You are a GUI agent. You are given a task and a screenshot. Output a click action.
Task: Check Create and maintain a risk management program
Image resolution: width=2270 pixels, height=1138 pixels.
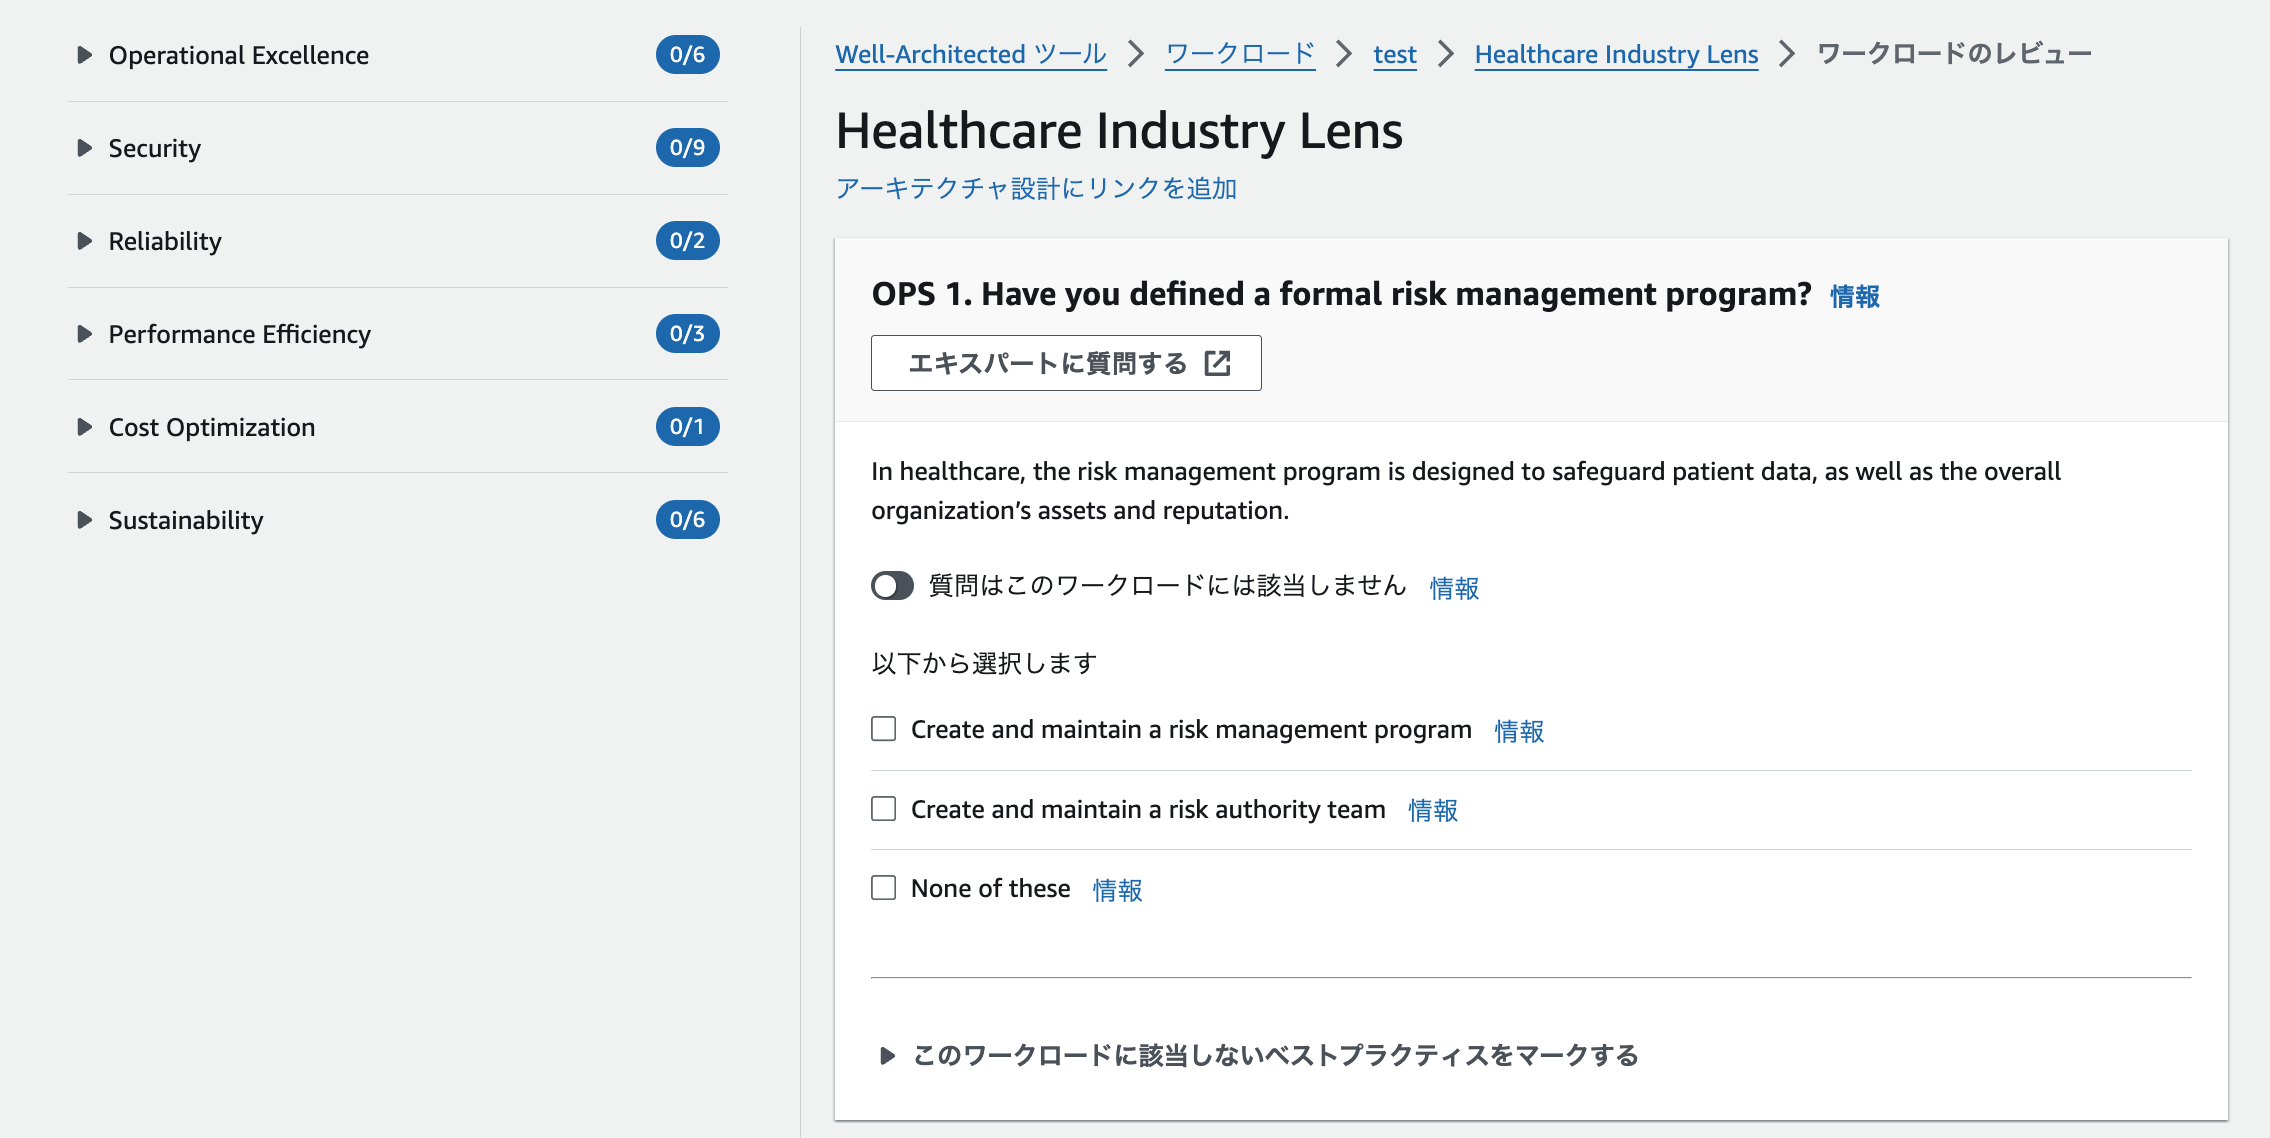coord(883,729)
